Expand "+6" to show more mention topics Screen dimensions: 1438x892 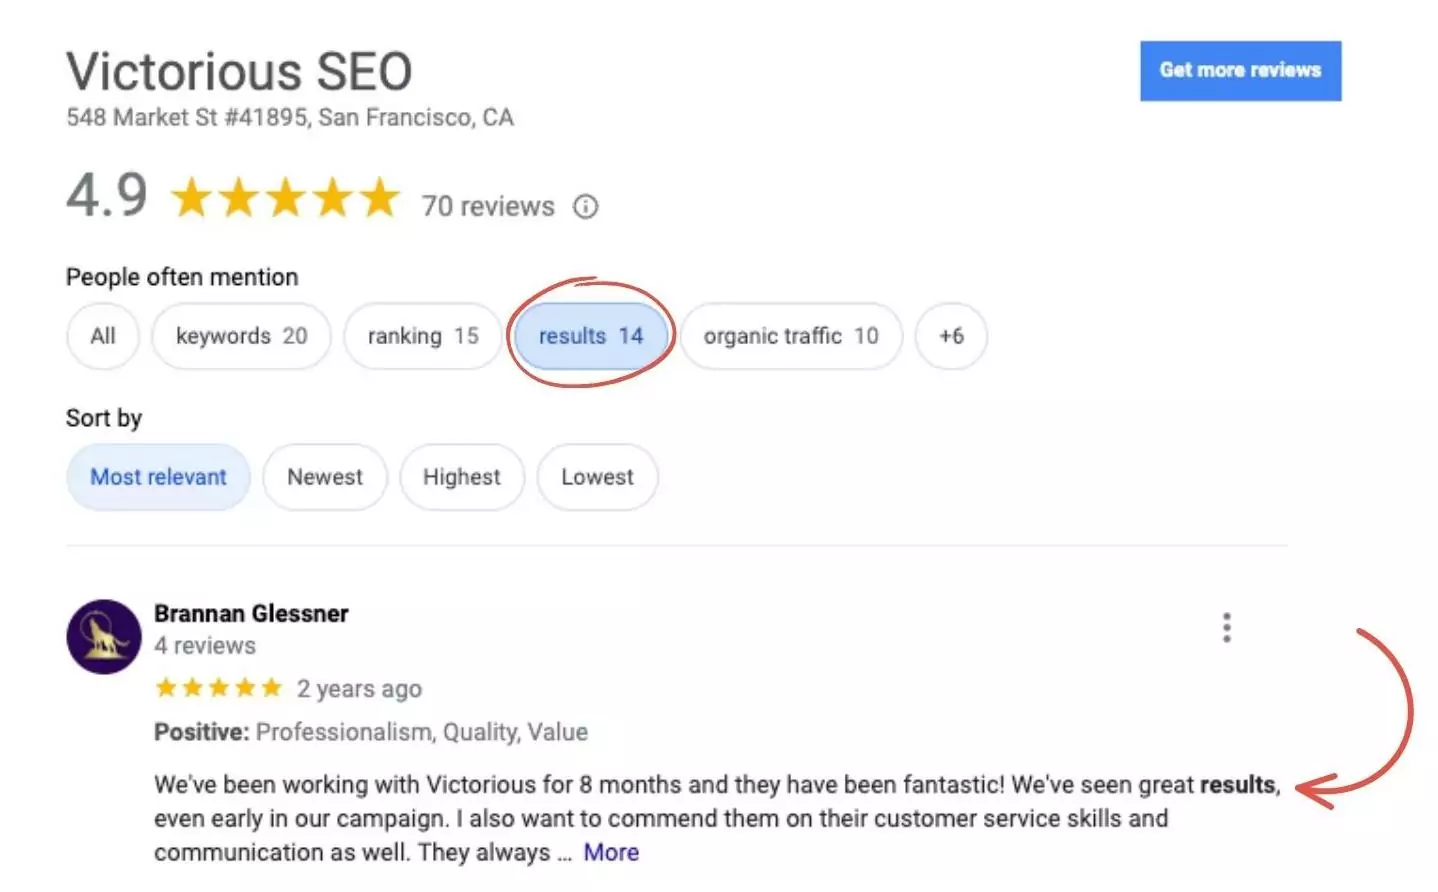950,336
